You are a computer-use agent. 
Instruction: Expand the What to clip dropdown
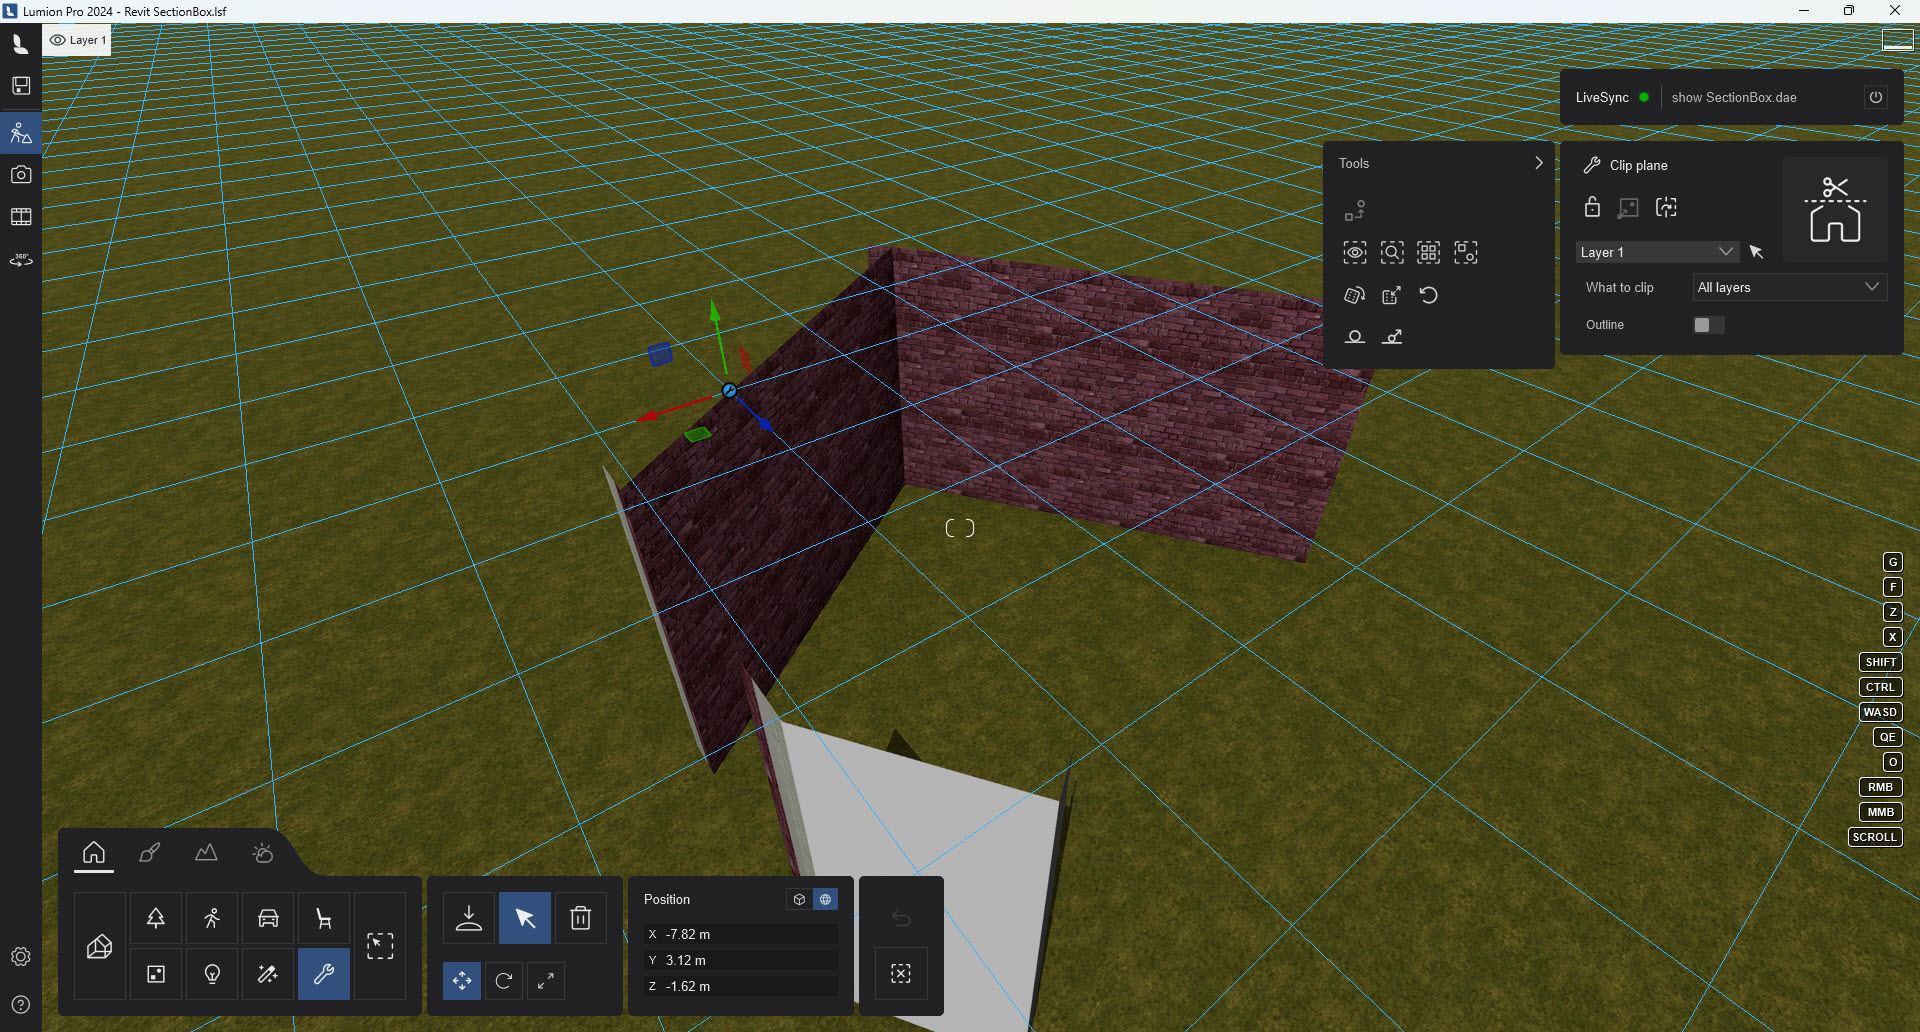point(1788,287)
